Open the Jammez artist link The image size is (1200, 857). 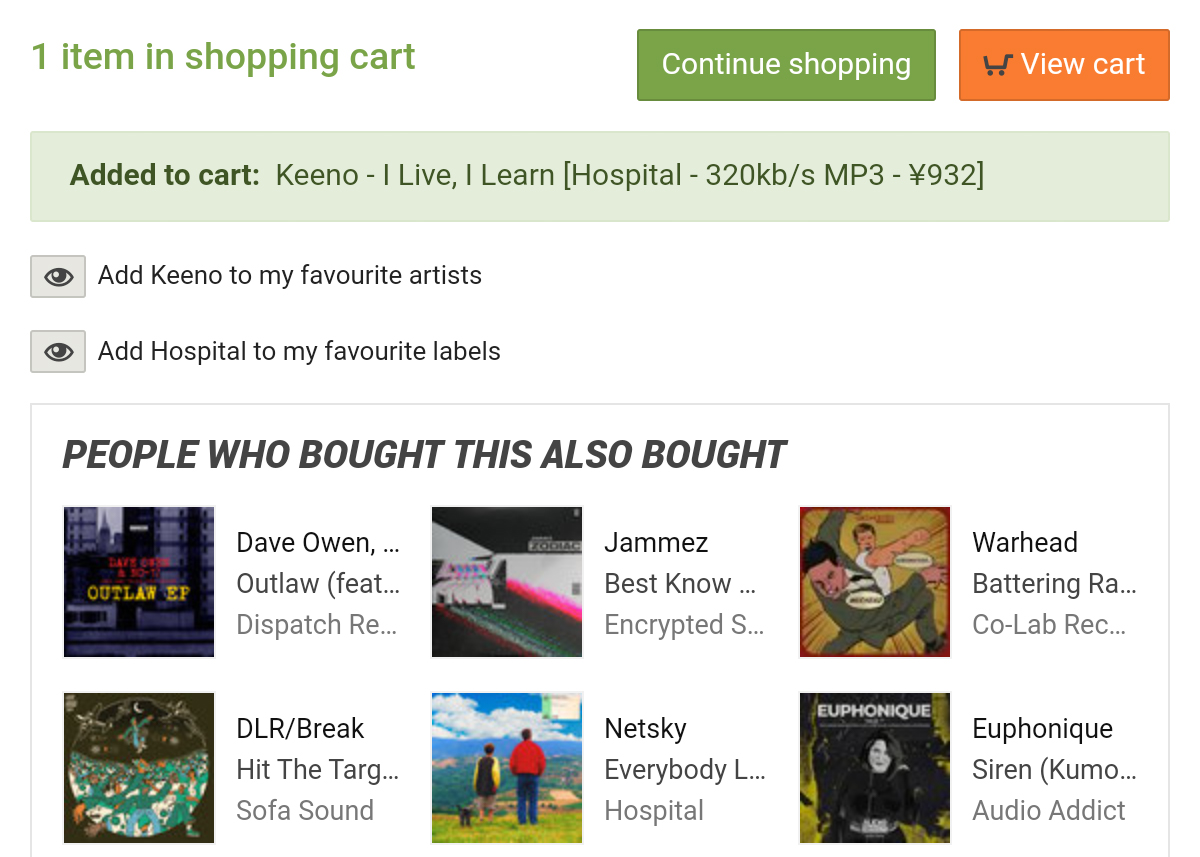[x=656, y=543]
